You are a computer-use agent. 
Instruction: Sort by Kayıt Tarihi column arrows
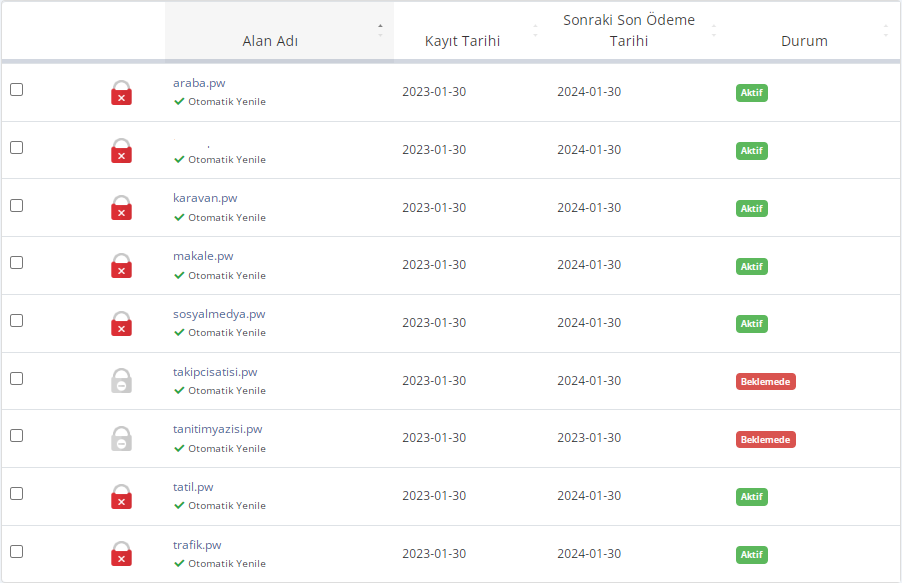click(536, 31)
